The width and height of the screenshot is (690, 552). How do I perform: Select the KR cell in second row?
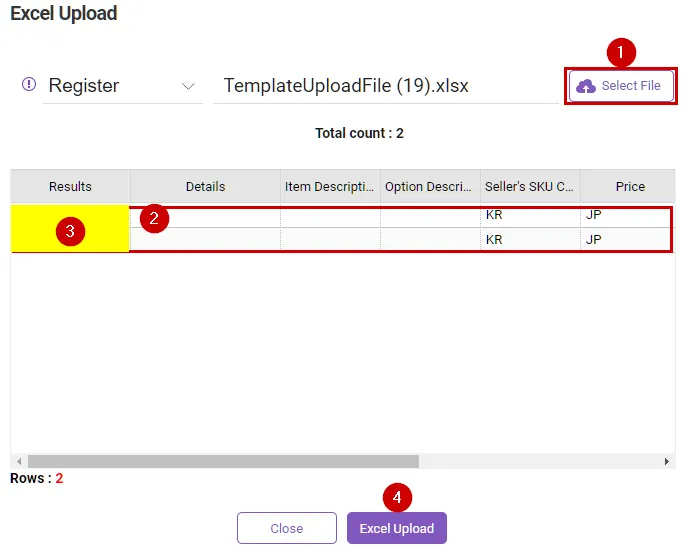[x=530, y=239]
